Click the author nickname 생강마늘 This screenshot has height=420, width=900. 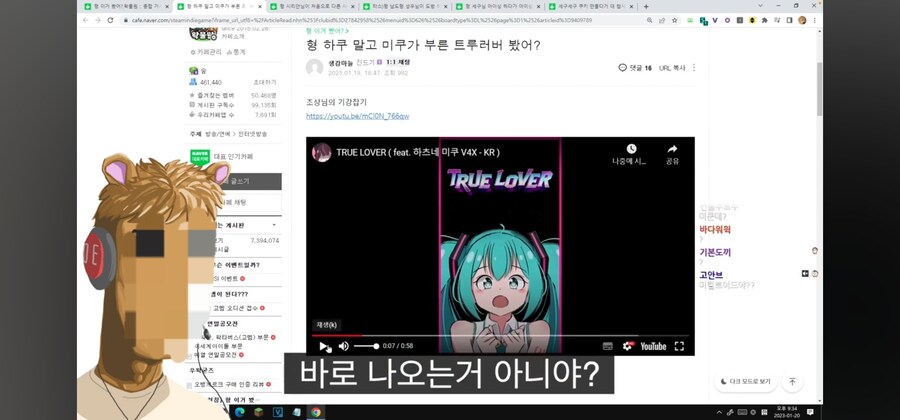click(340, 62)
